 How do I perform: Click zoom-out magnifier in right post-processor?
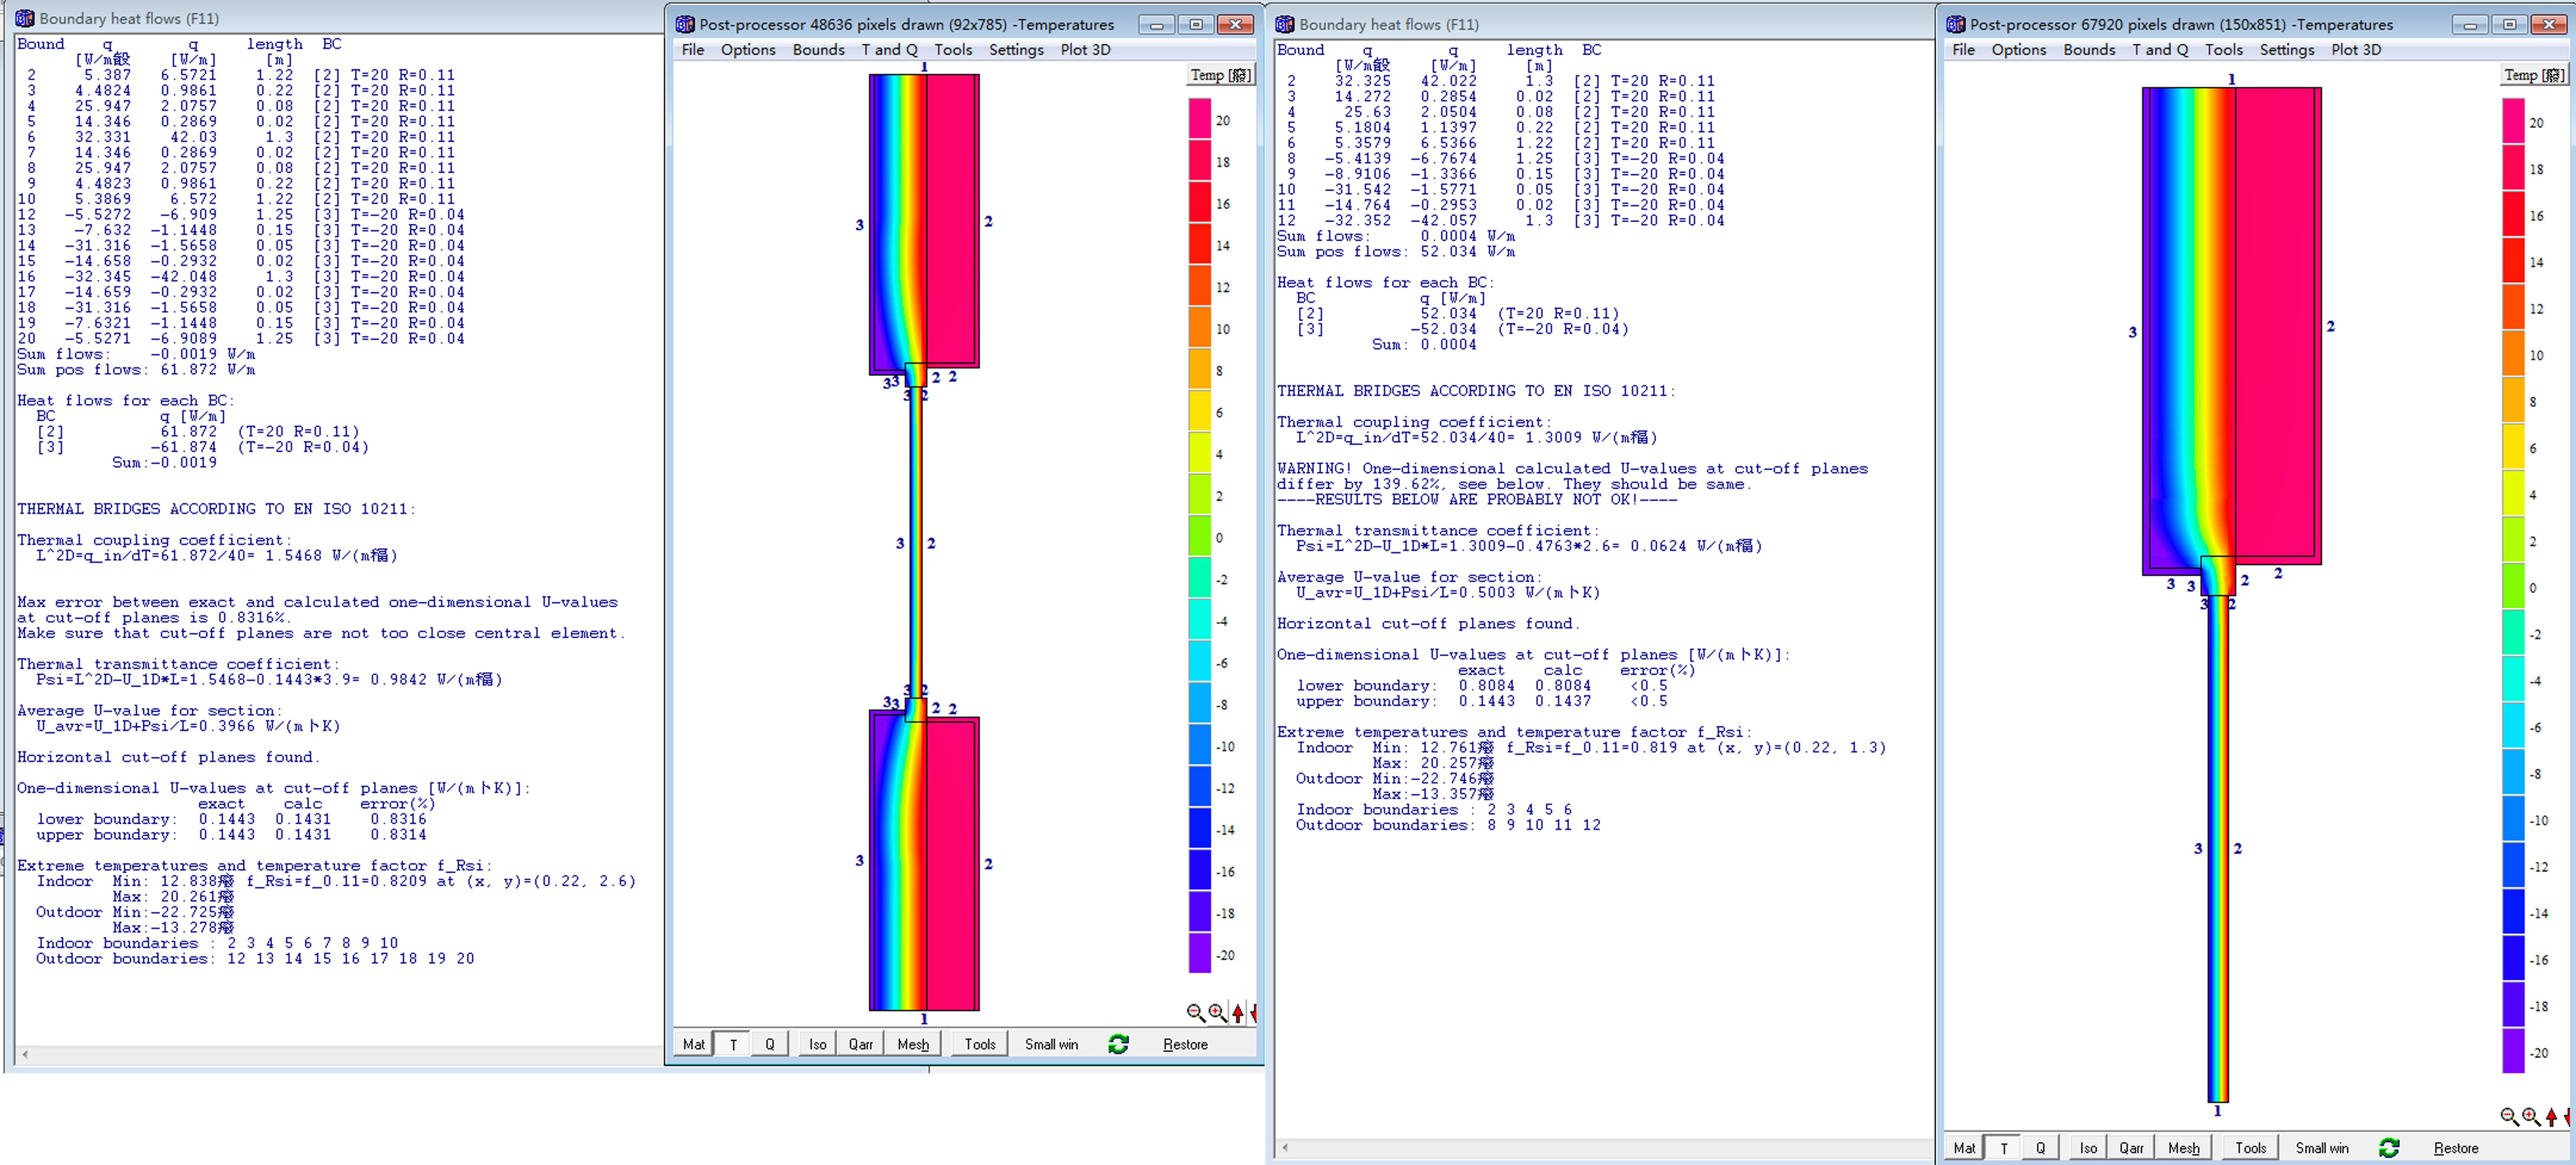2509,1116
